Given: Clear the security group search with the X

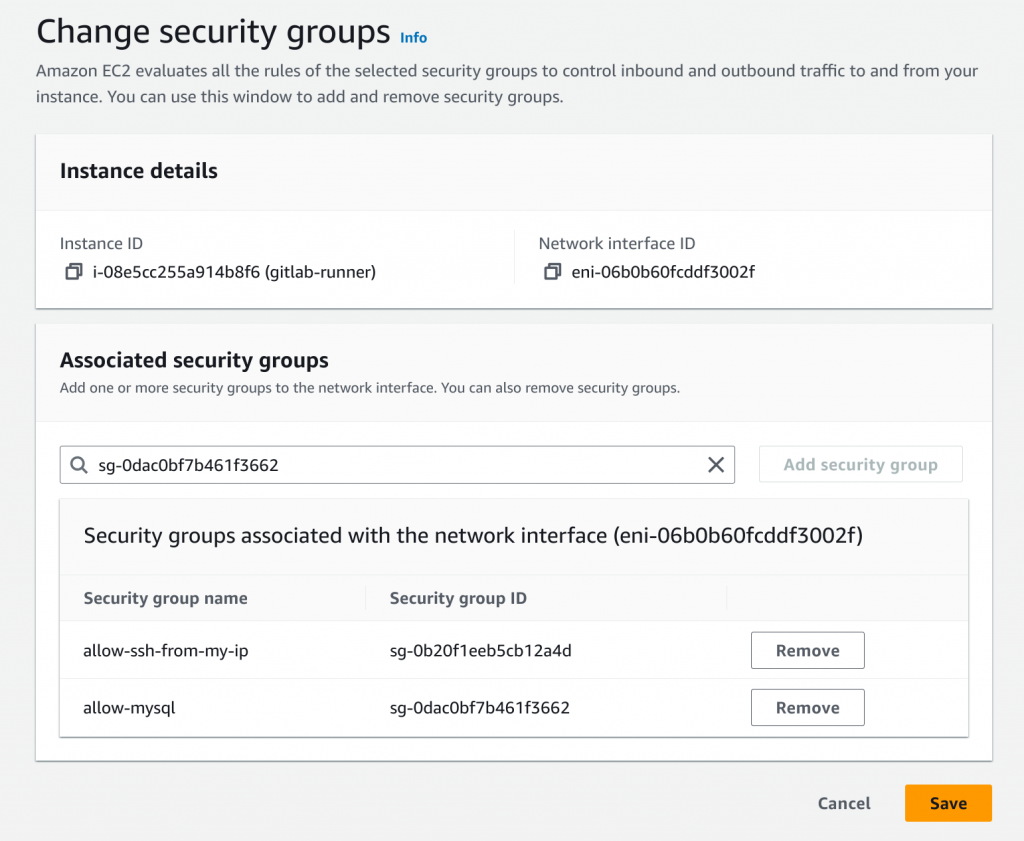Looking at the screenshot, I should pos(716,465).
